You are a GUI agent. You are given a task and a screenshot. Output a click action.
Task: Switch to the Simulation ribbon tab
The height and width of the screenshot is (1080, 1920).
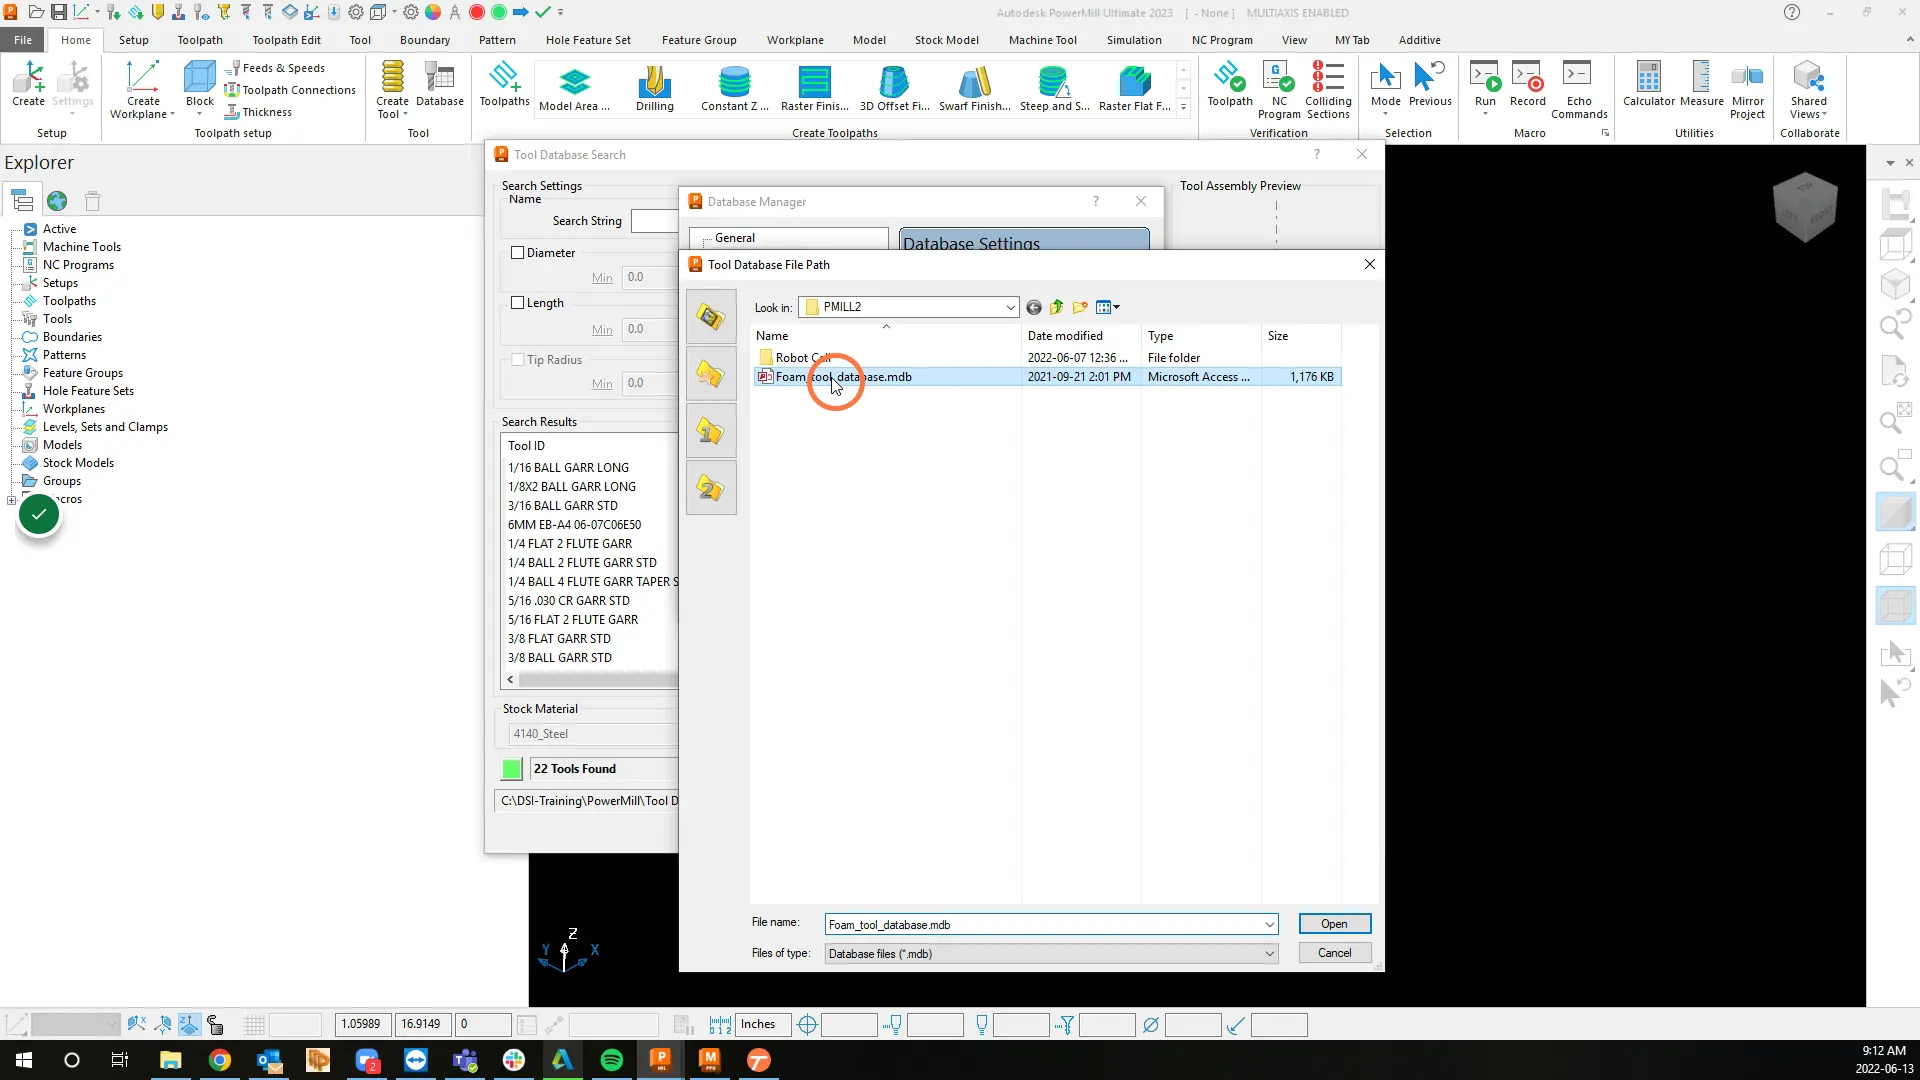1134,40
